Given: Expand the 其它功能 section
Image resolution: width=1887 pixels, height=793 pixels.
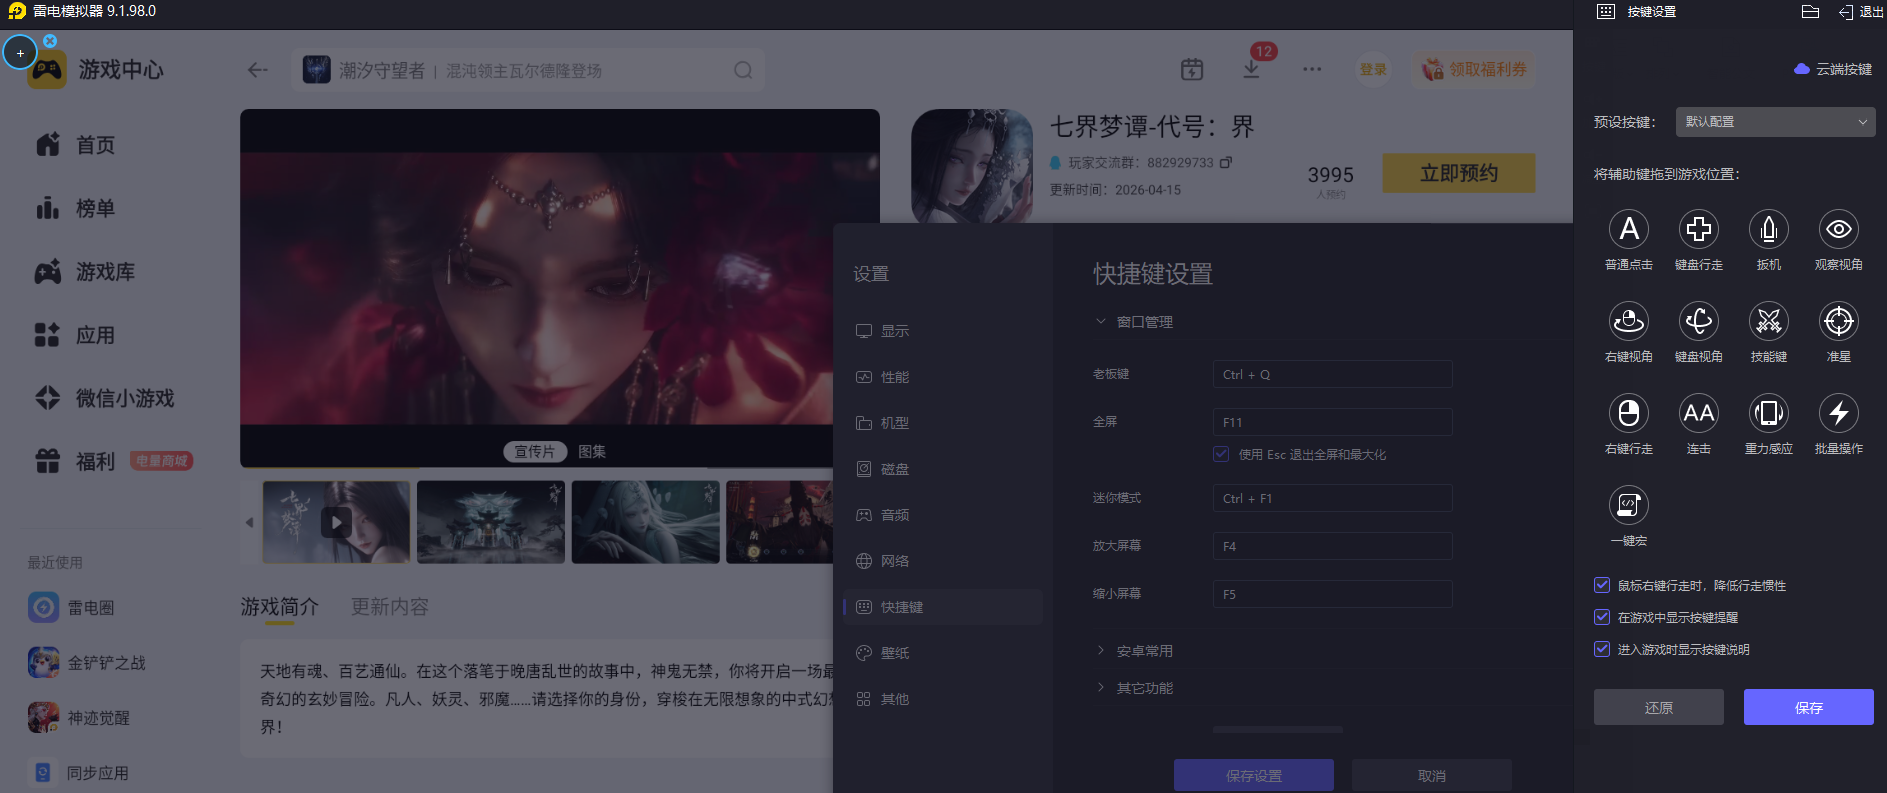Looking at the screenshot, I should [x=1134, y=688].
